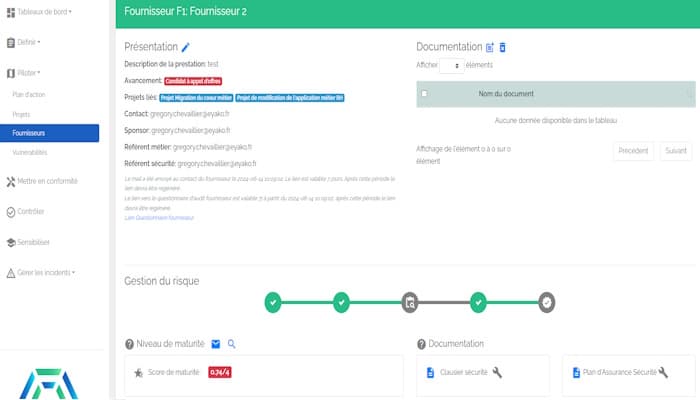This screenshot has height=400, width=700.
Task: Click Projet Migration du coeur métier tag
Action: tap(196, 98)
